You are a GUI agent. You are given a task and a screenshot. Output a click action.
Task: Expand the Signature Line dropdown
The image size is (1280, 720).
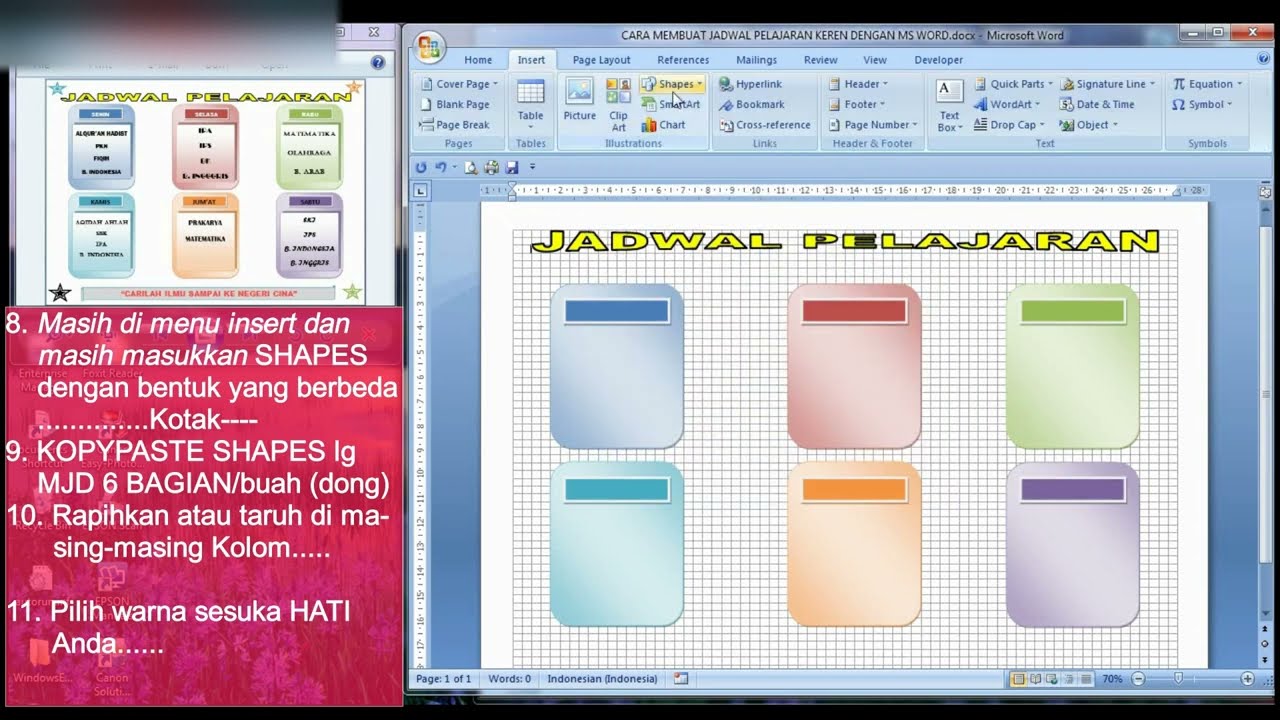1109,84
